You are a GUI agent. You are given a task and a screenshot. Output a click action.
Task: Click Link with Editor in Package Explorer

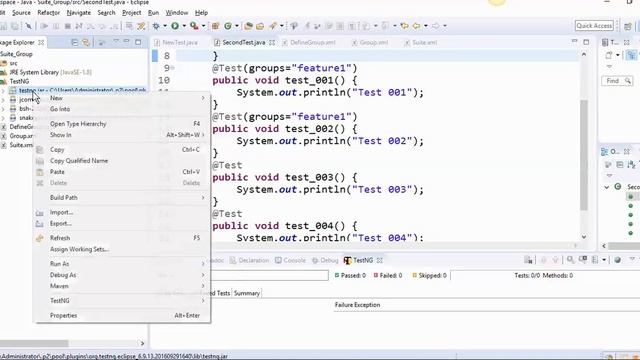(x=86, y=42)
